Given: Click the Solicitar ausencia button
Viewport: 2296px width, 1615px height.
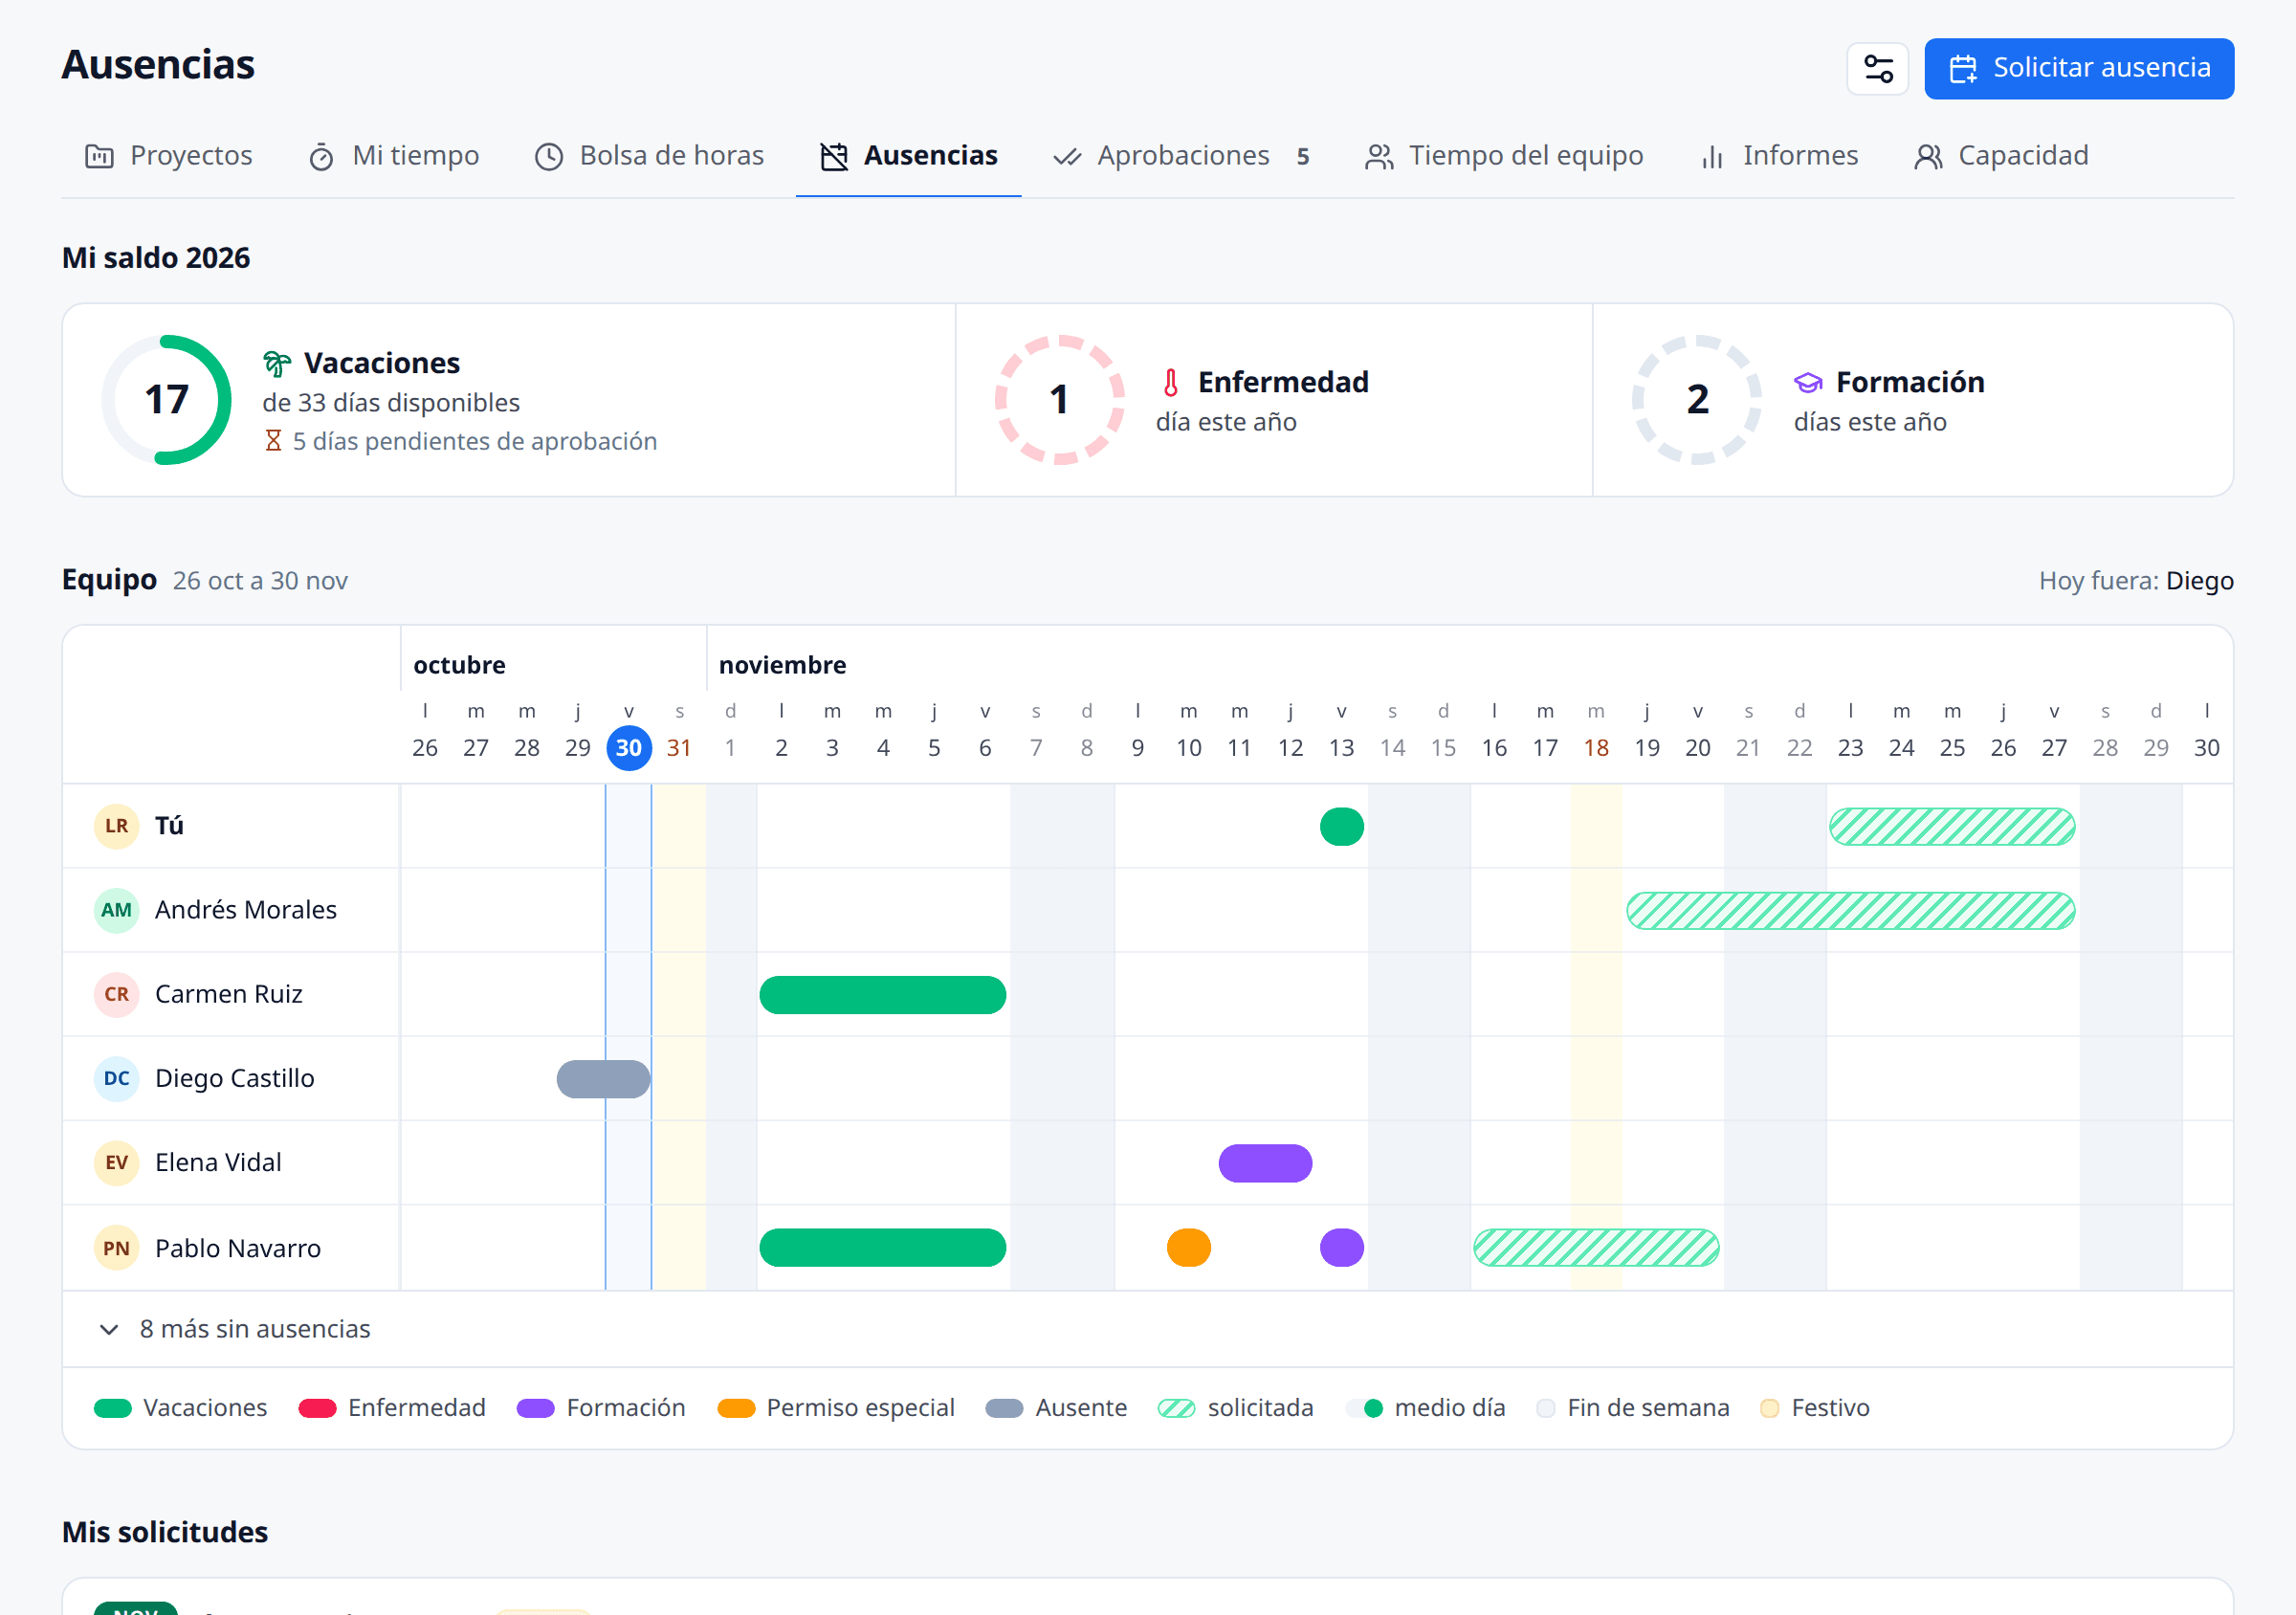Looking at the screenshot, I should (2078, 69).
